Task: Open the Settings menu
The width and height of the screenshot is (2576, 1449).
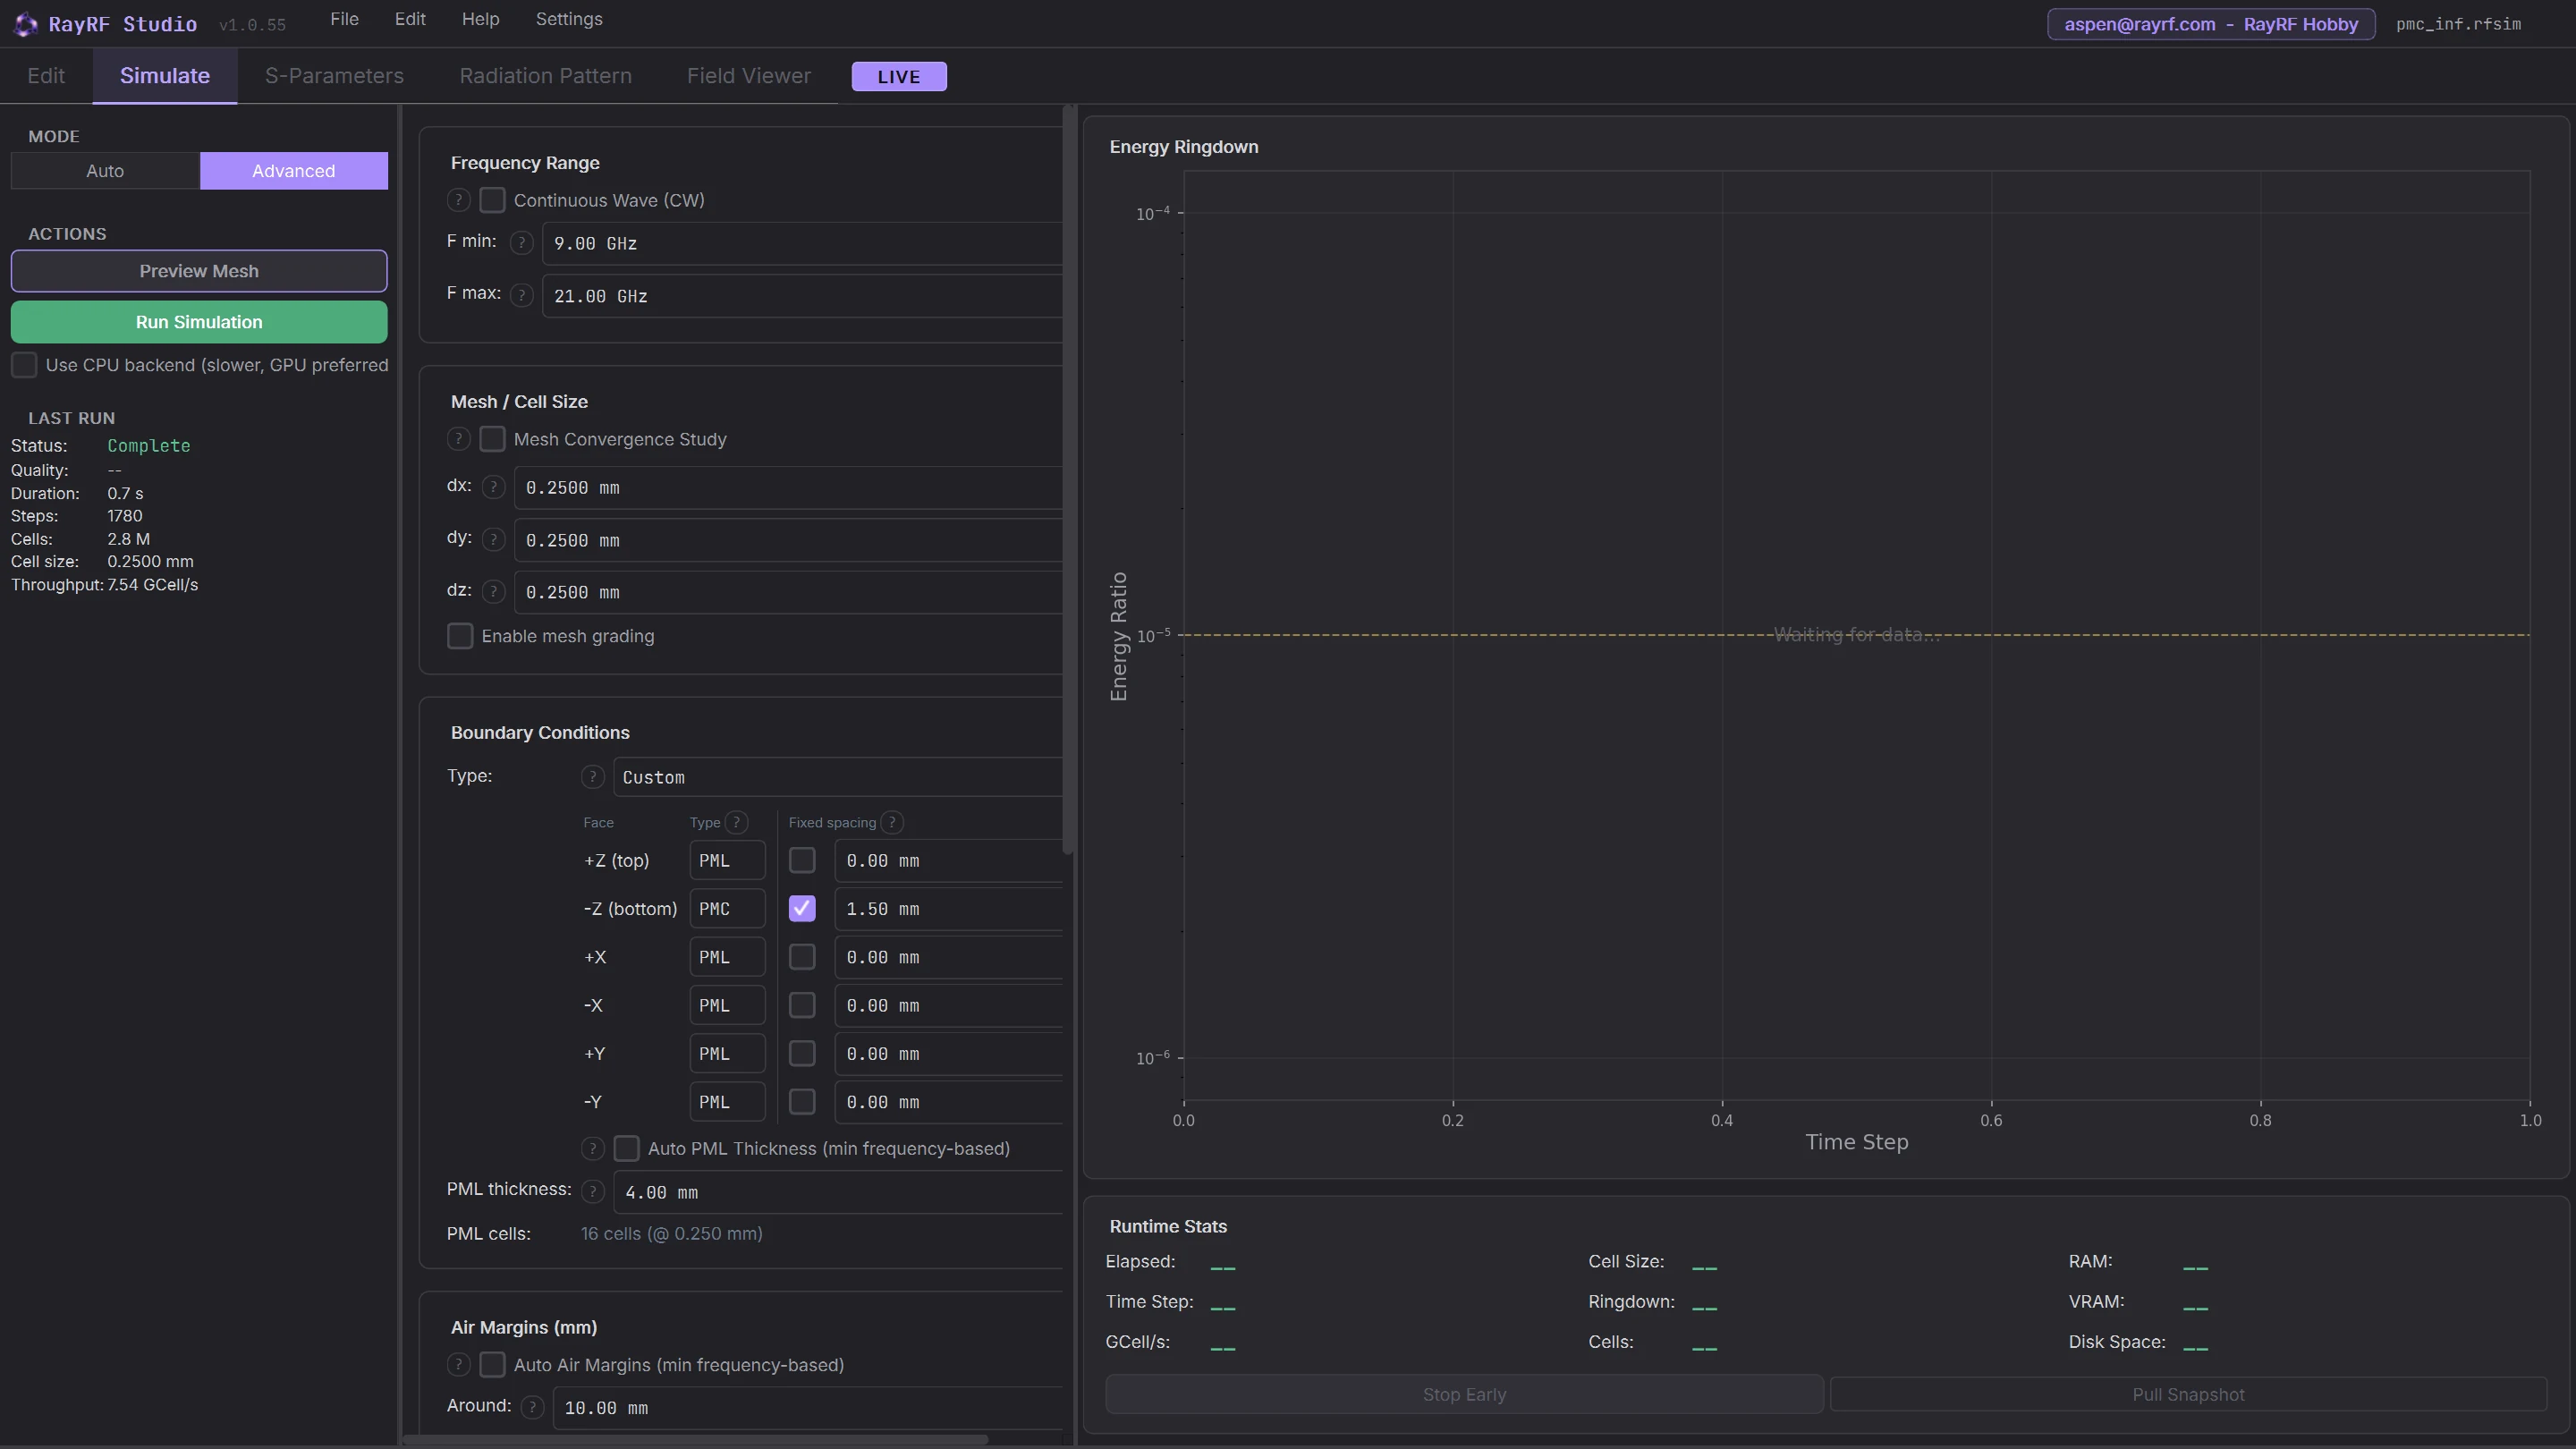Action: click(569, 19)
